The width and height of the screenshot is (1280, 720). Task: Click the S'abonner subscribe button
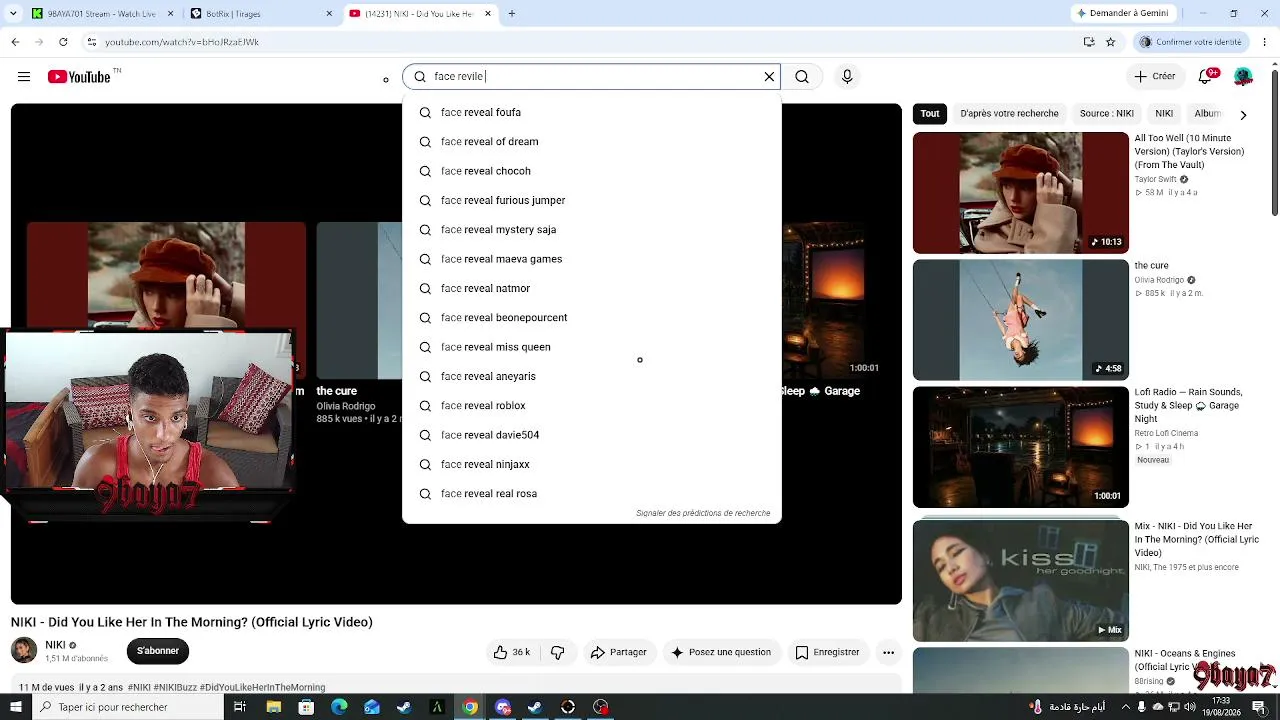click(158, 651)
